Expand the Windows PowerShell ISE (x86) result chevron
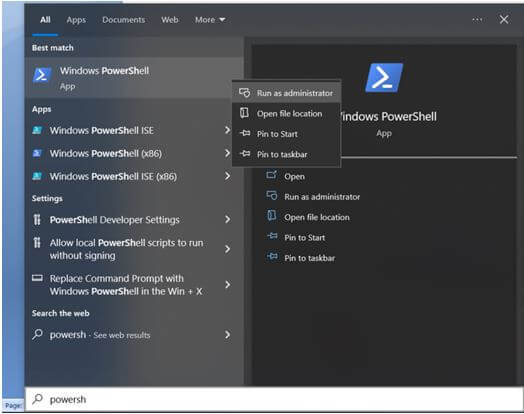Image resolution: width=524 pixels, height=414 pixels. (228, 176)
